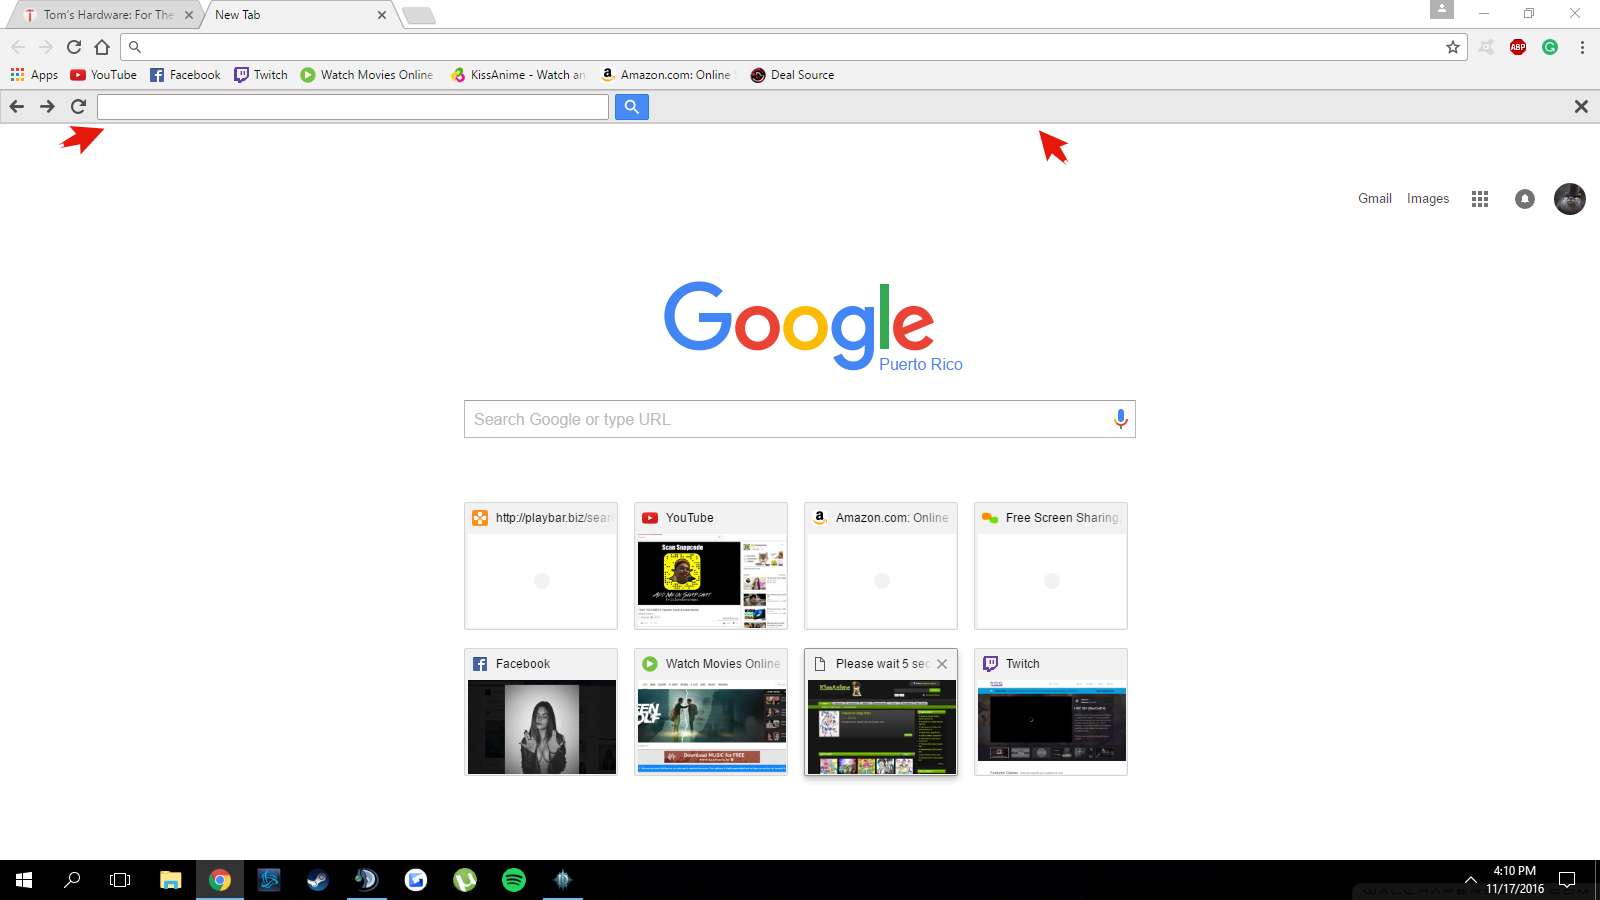Open the YouTube bookmark in the bookmarks bar

104,75
